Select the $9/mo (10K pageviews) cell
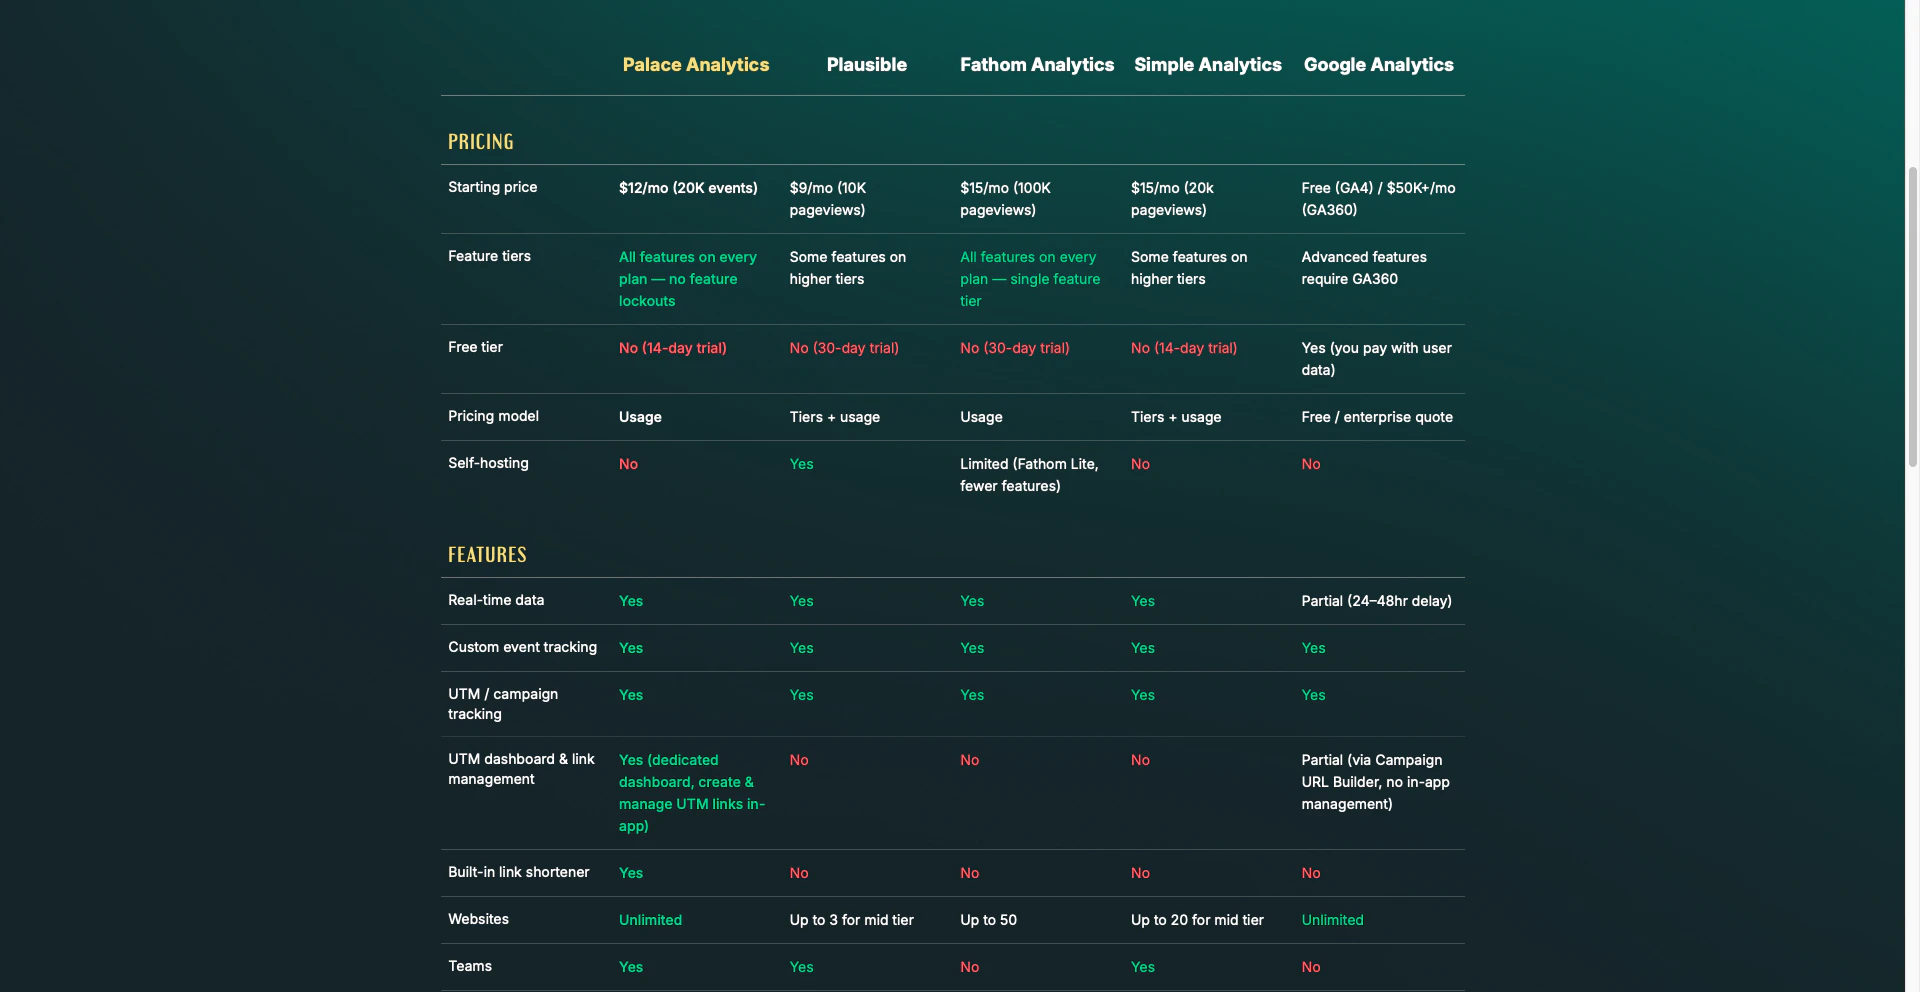Screen dimensions: 1920x992 click(x=828, y=199)
